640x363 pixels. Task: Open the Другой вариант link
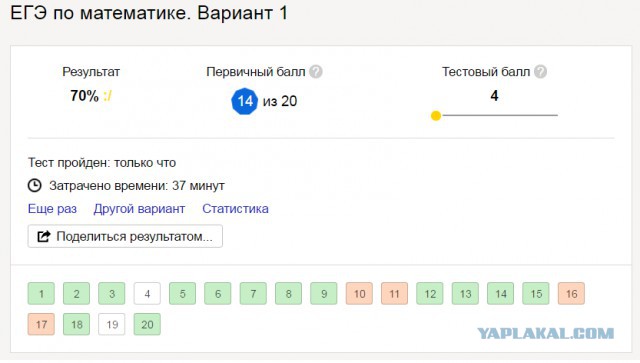pyautogui.click(x=139, y=209)
